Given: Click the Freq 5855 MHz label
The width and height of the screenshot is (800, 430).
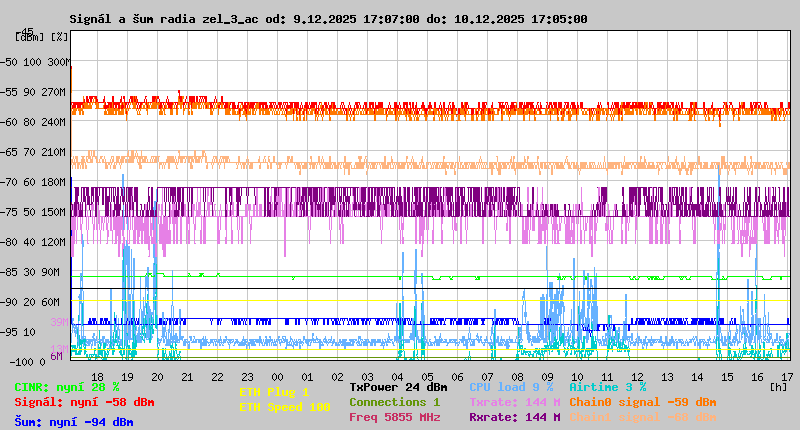Looking at the screenshot, I should [394, 417].
